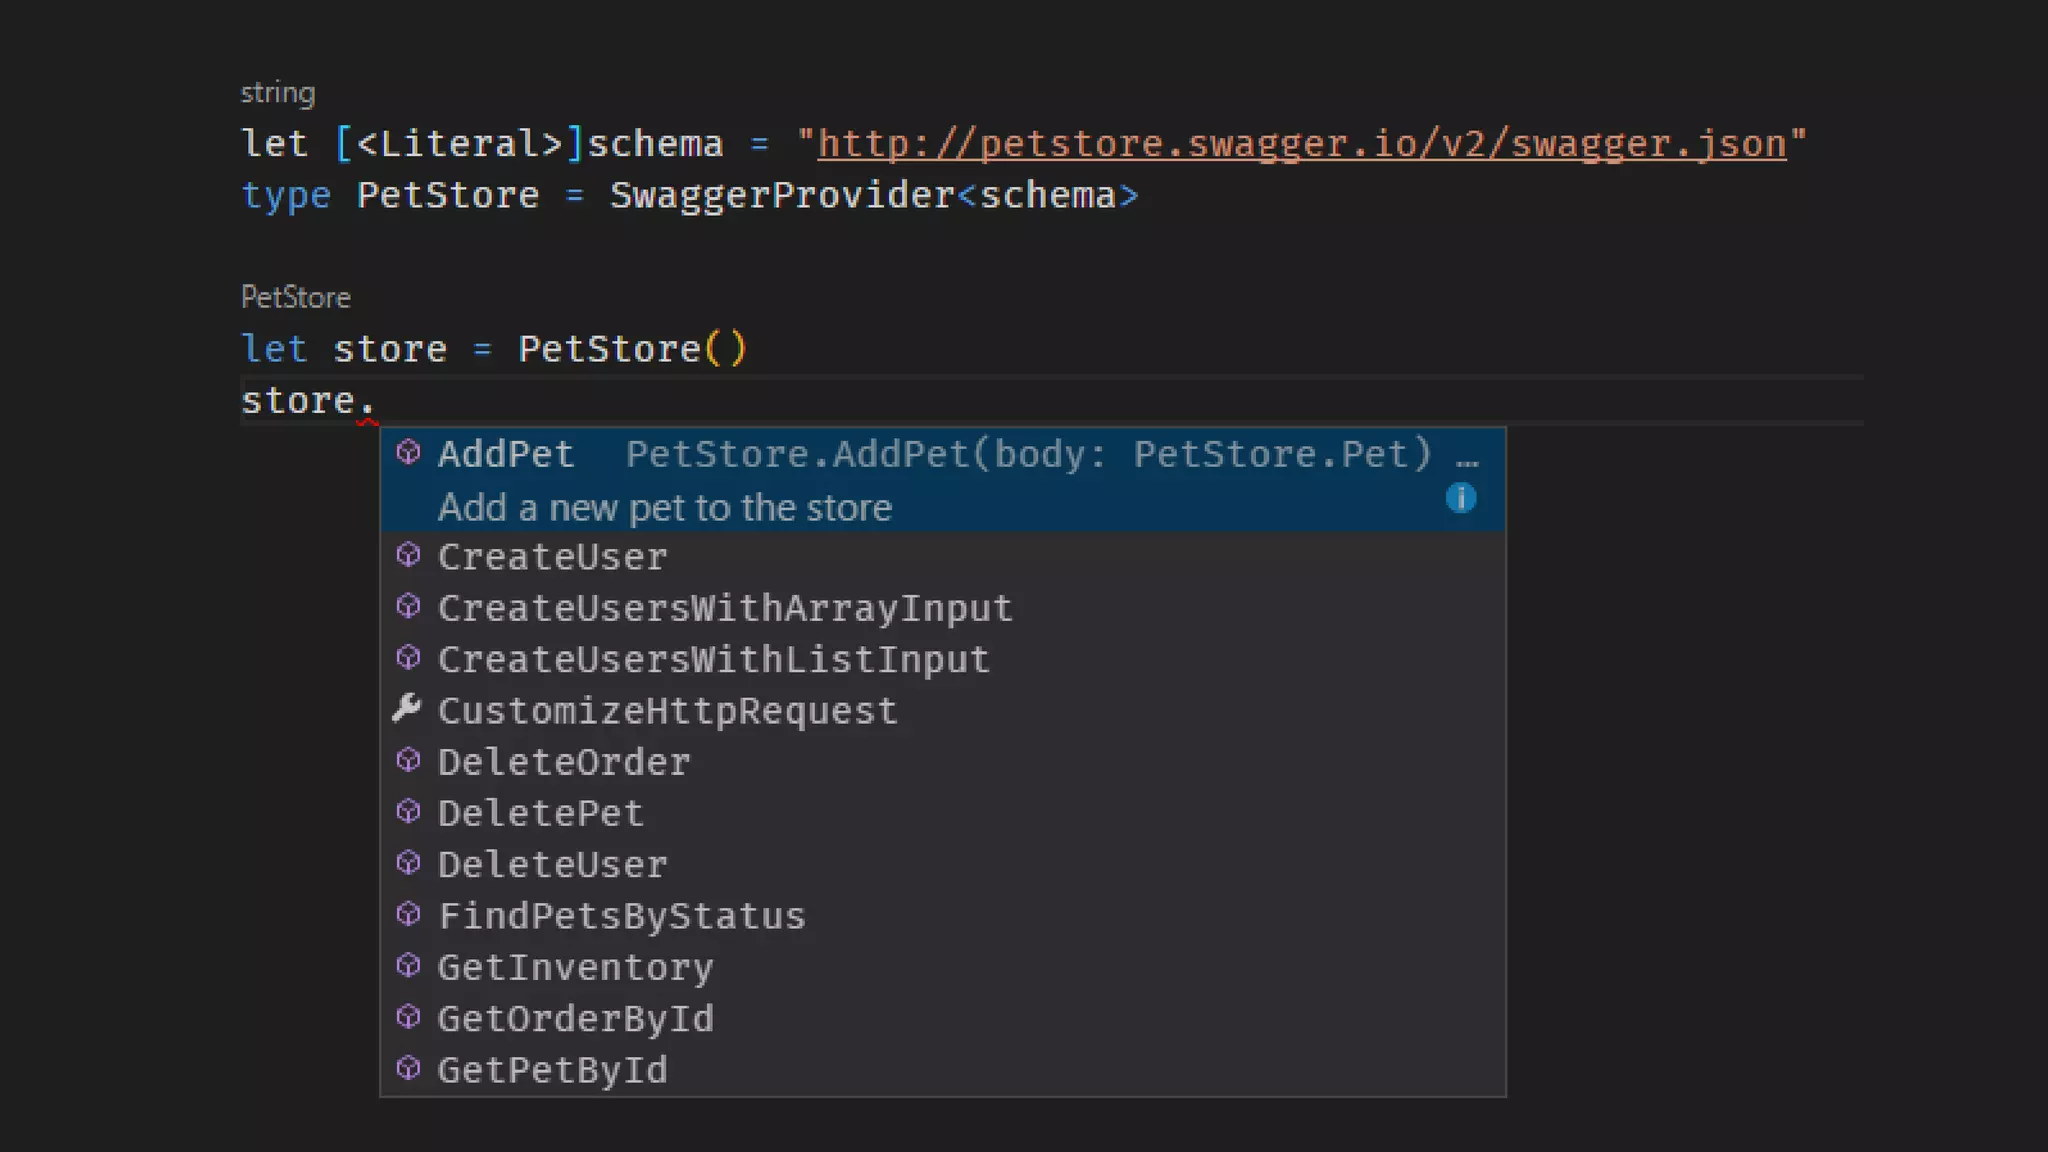Click the cube icon beside CreateUsersWithListInput
This screenshot has height=1152, width=2048.
408,658
